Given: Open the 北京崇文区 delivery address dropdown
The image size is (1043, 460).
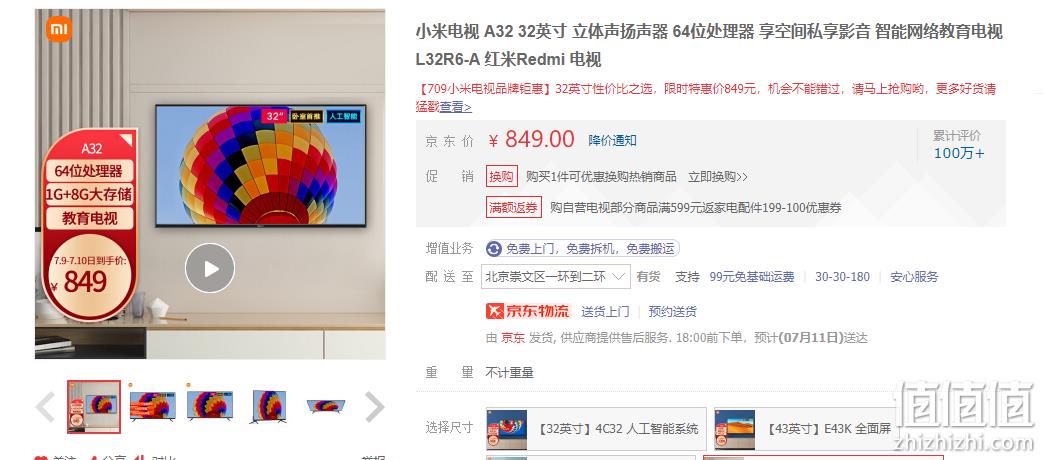Looking at the screenshot, I should [x=555, y=277].
